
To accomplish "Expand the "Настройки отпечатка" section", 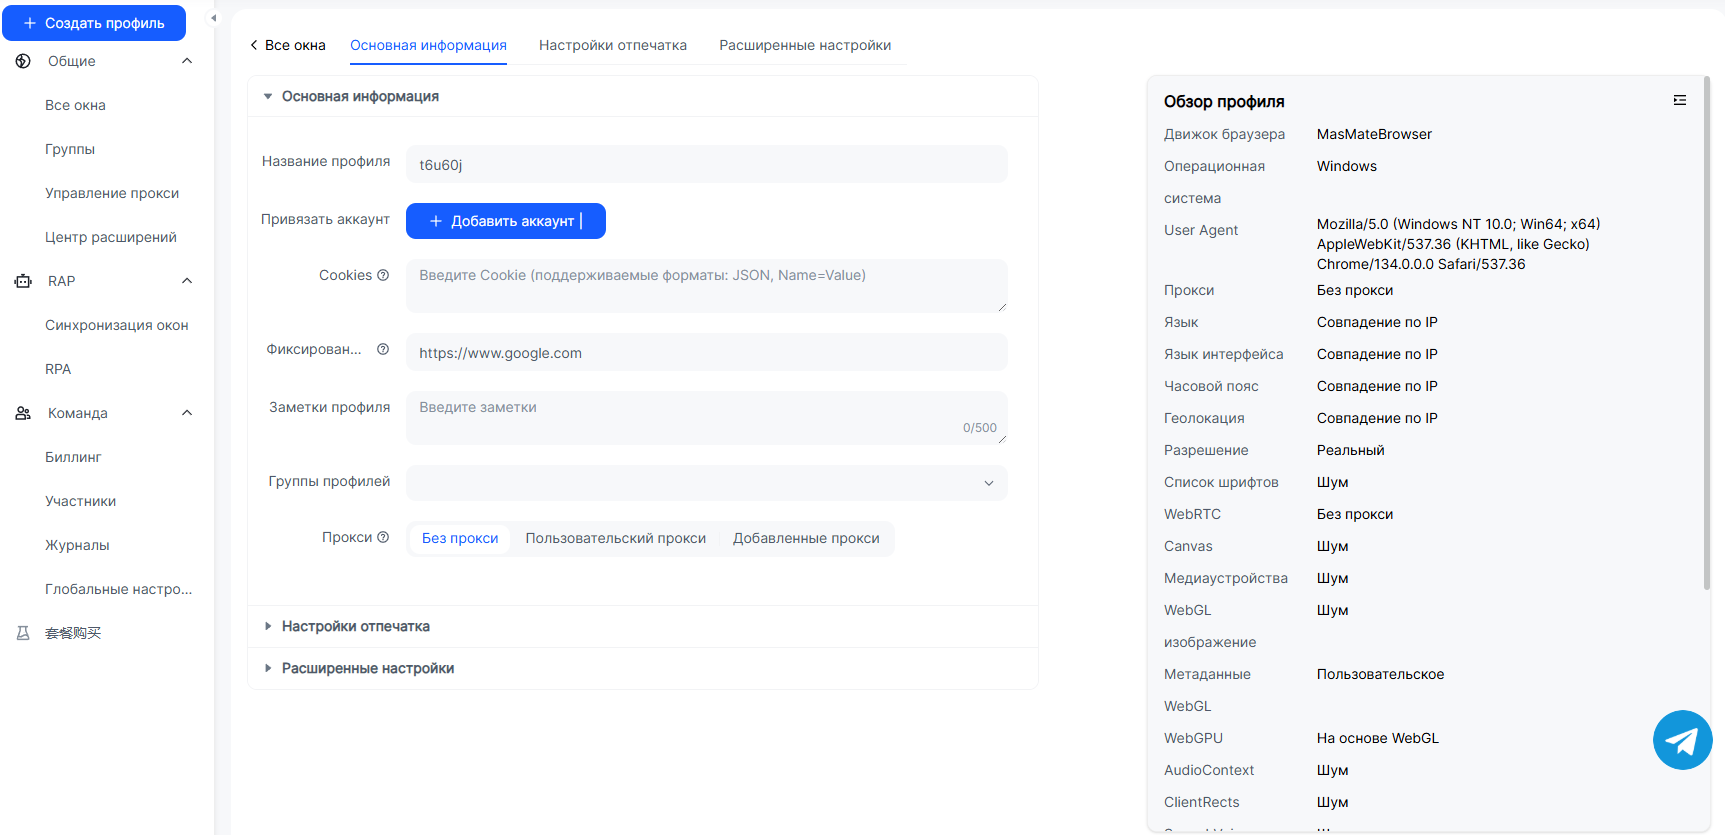I will point(355,626).
